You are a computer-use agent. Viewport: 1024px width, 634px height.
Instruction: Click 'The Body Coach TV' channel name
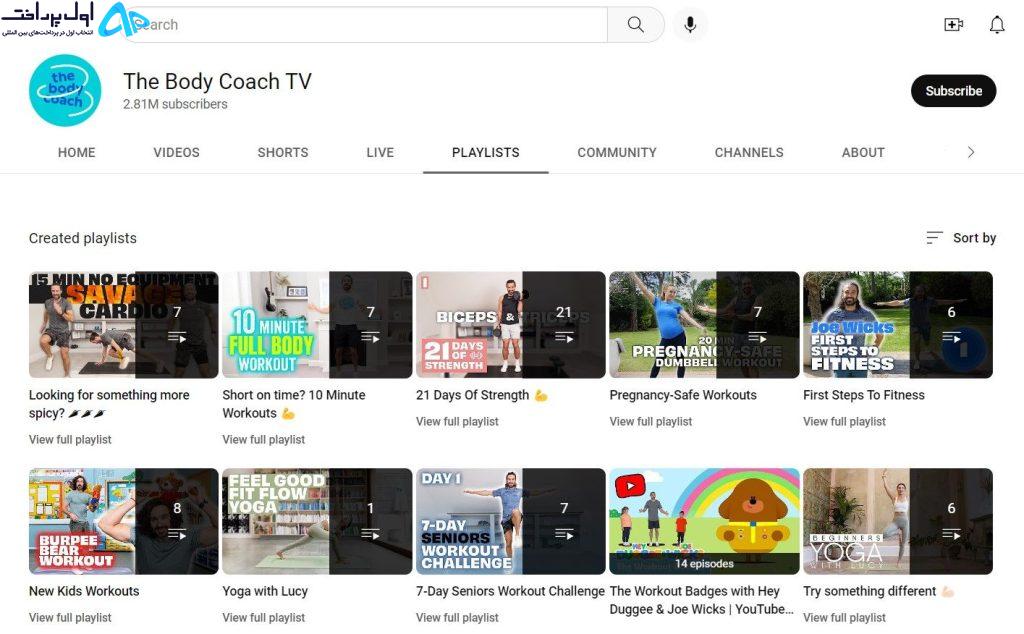tap(217, 81)
